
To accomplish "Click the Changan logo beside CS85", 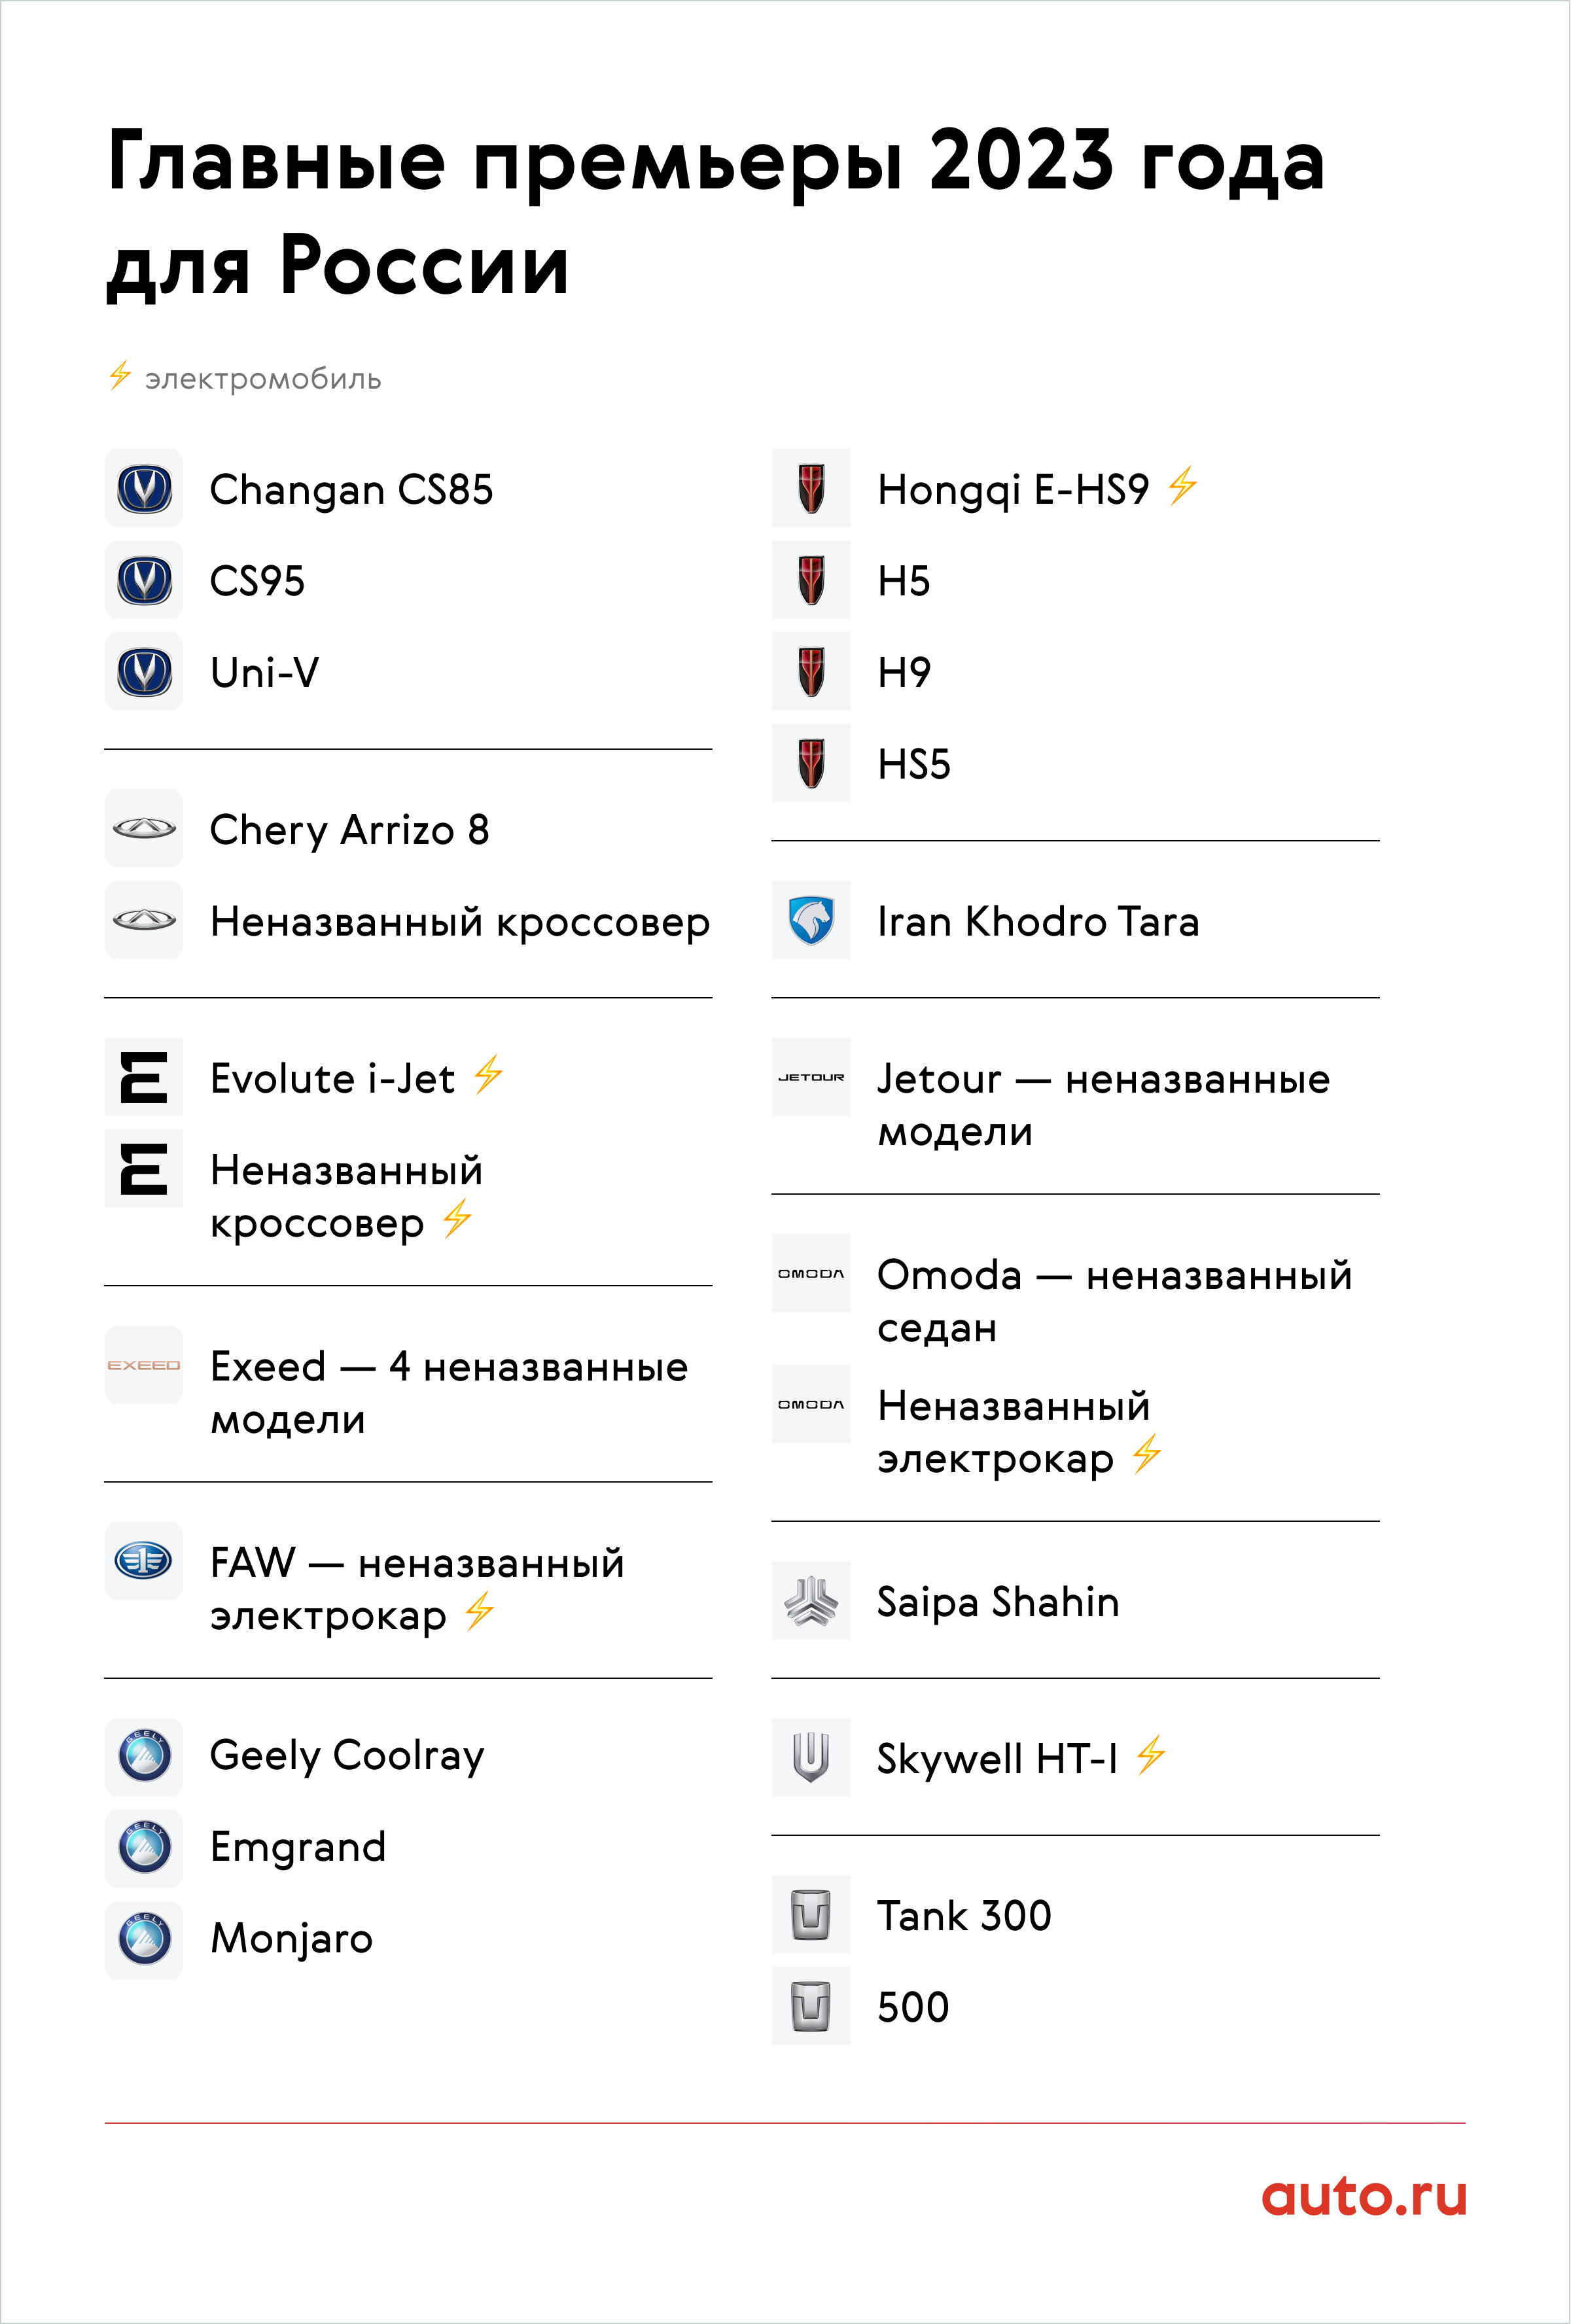I will point(144,489).
